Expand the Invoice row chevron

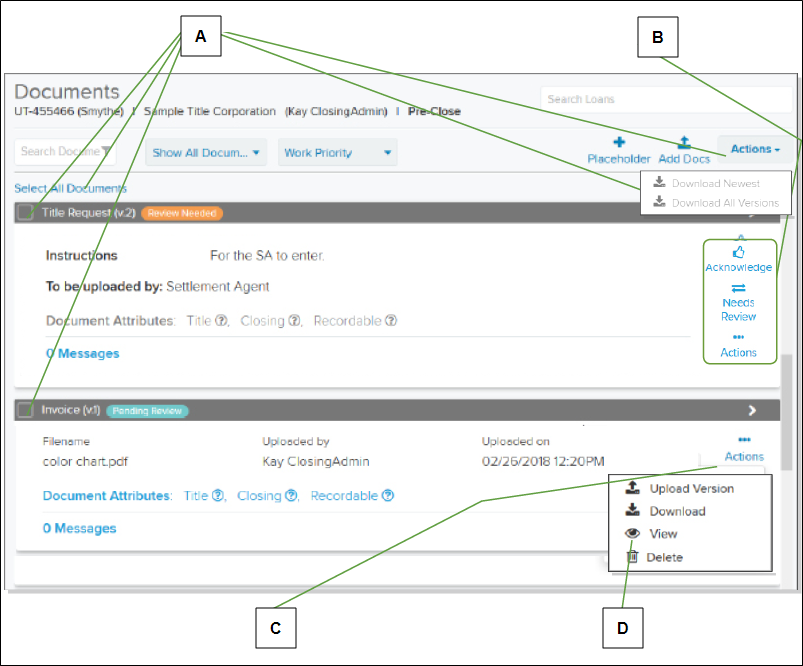[x=752, y=410]
